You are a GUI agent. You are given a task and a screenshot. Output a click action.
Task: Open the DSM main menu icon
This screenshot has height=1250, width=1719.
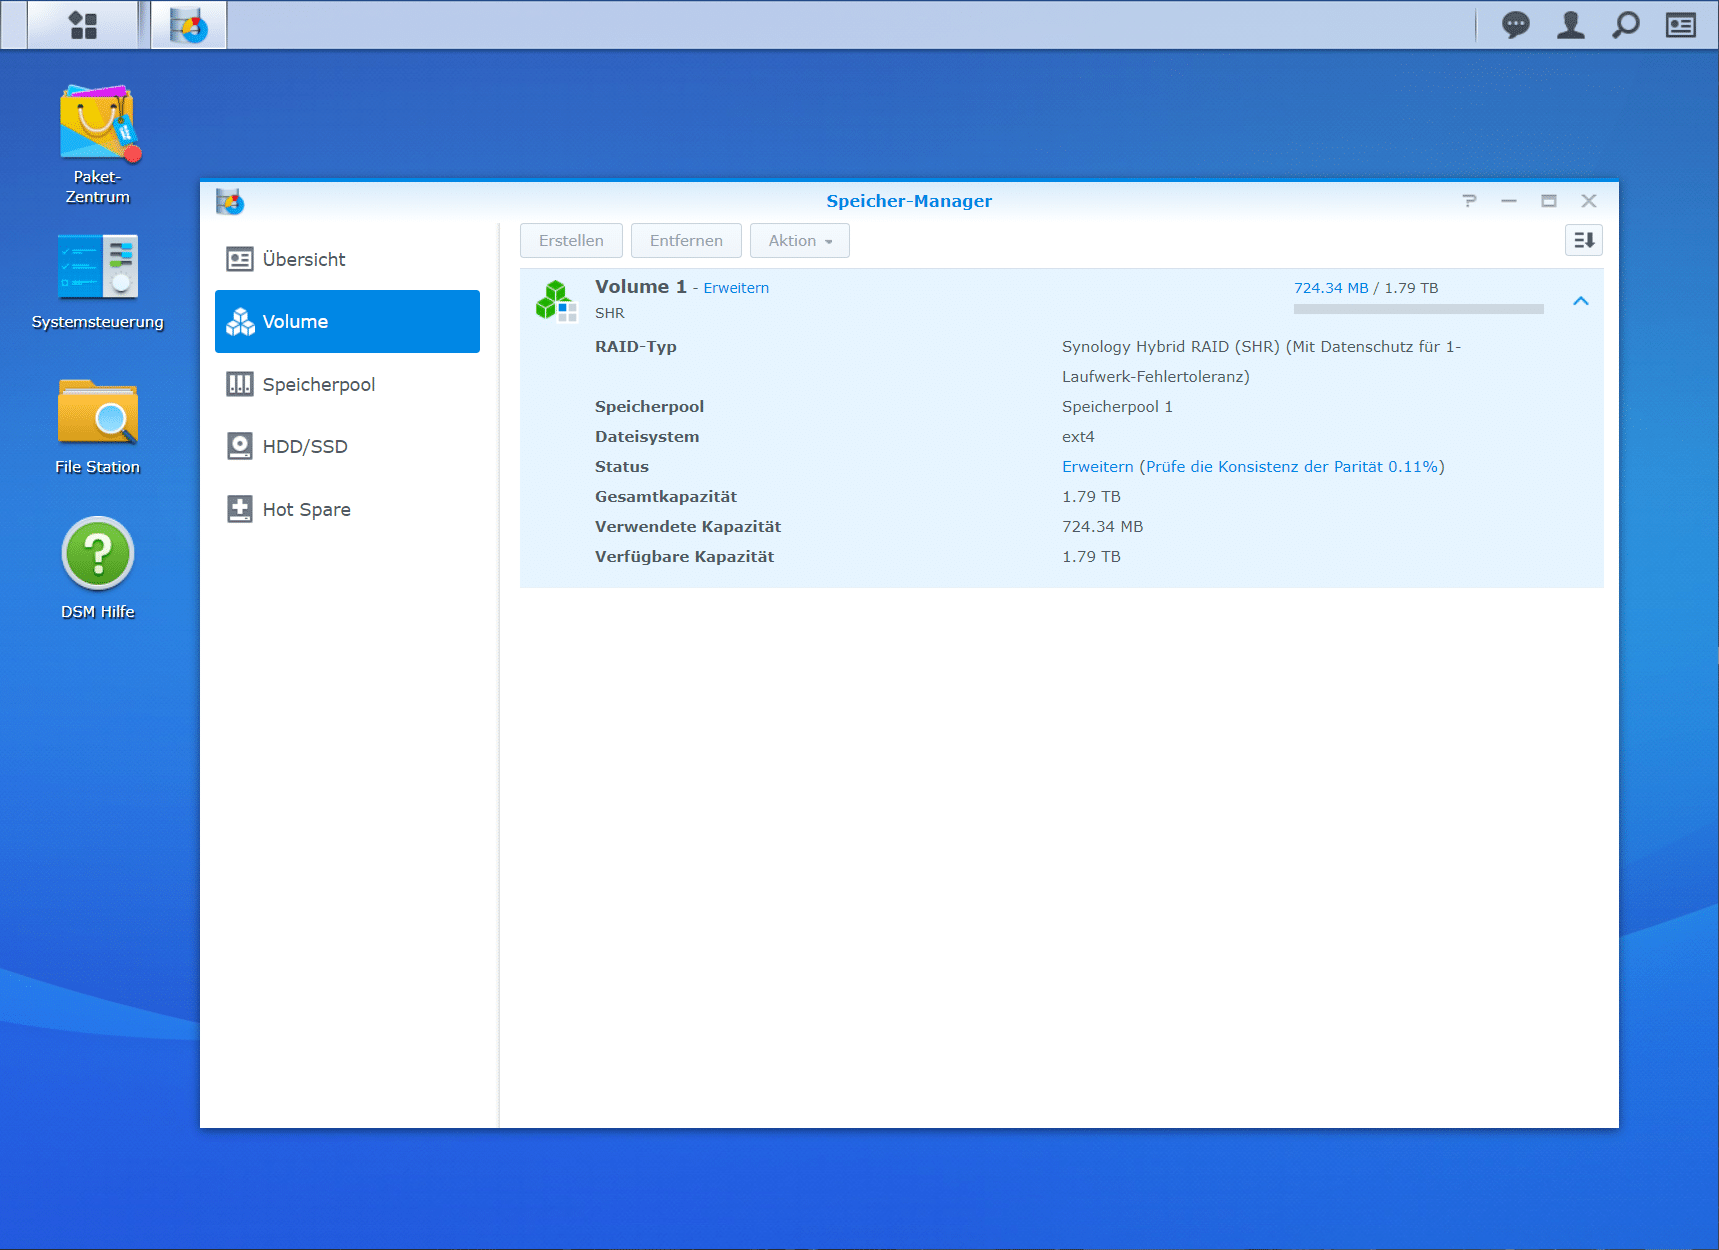click(x=83, y=25)
